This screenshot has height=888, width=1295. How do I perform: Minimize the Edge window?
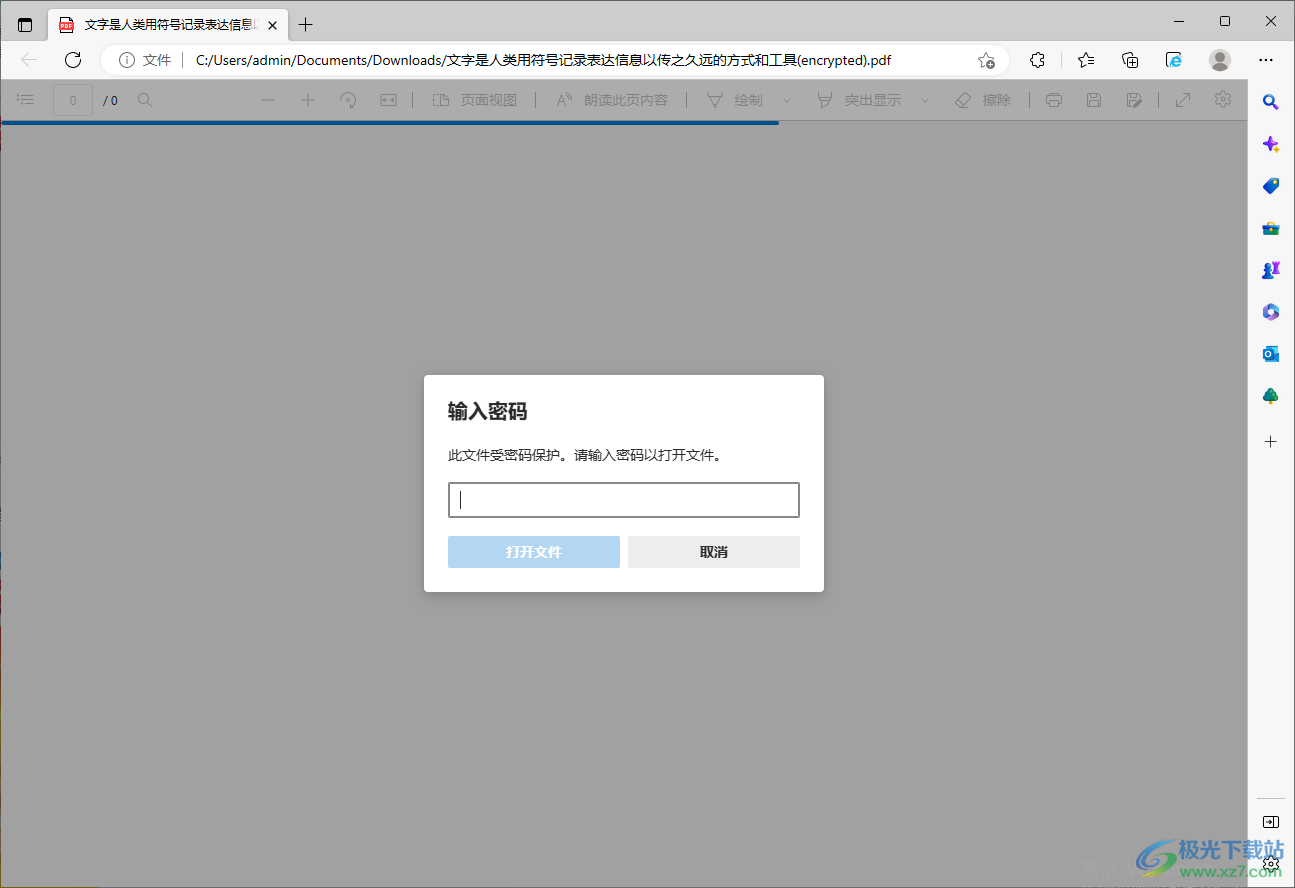click(x=1180, y=21)
